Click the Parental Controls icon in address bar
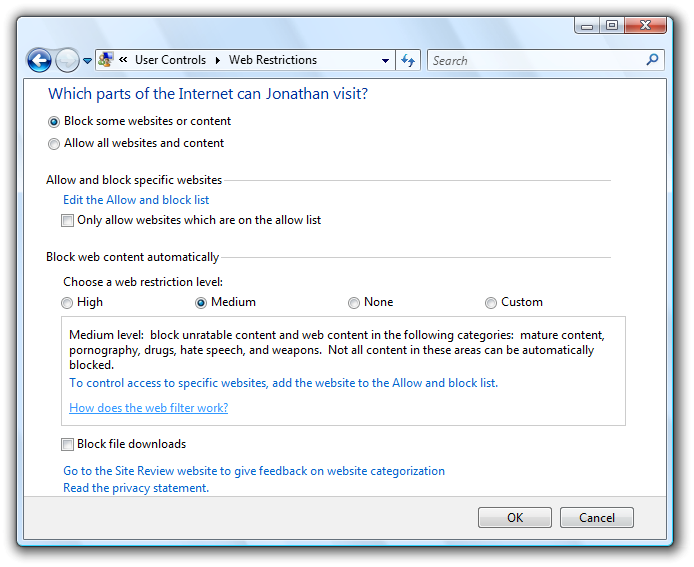The width and height of the screenshot is (694, 567). [x=106, y=60]
